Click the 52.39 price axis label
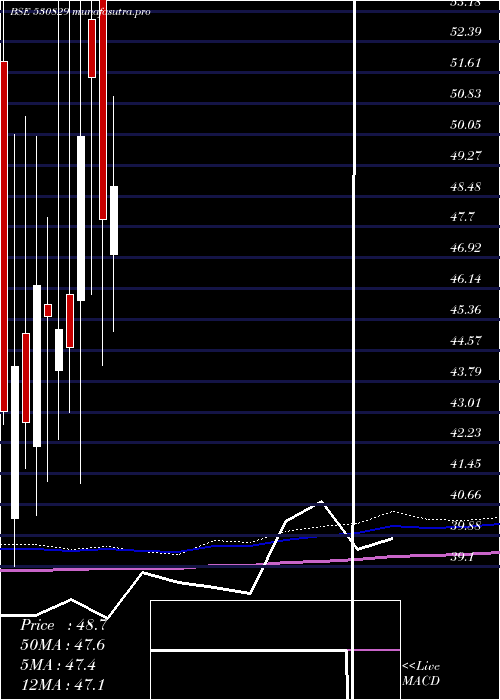 point(466,32)
